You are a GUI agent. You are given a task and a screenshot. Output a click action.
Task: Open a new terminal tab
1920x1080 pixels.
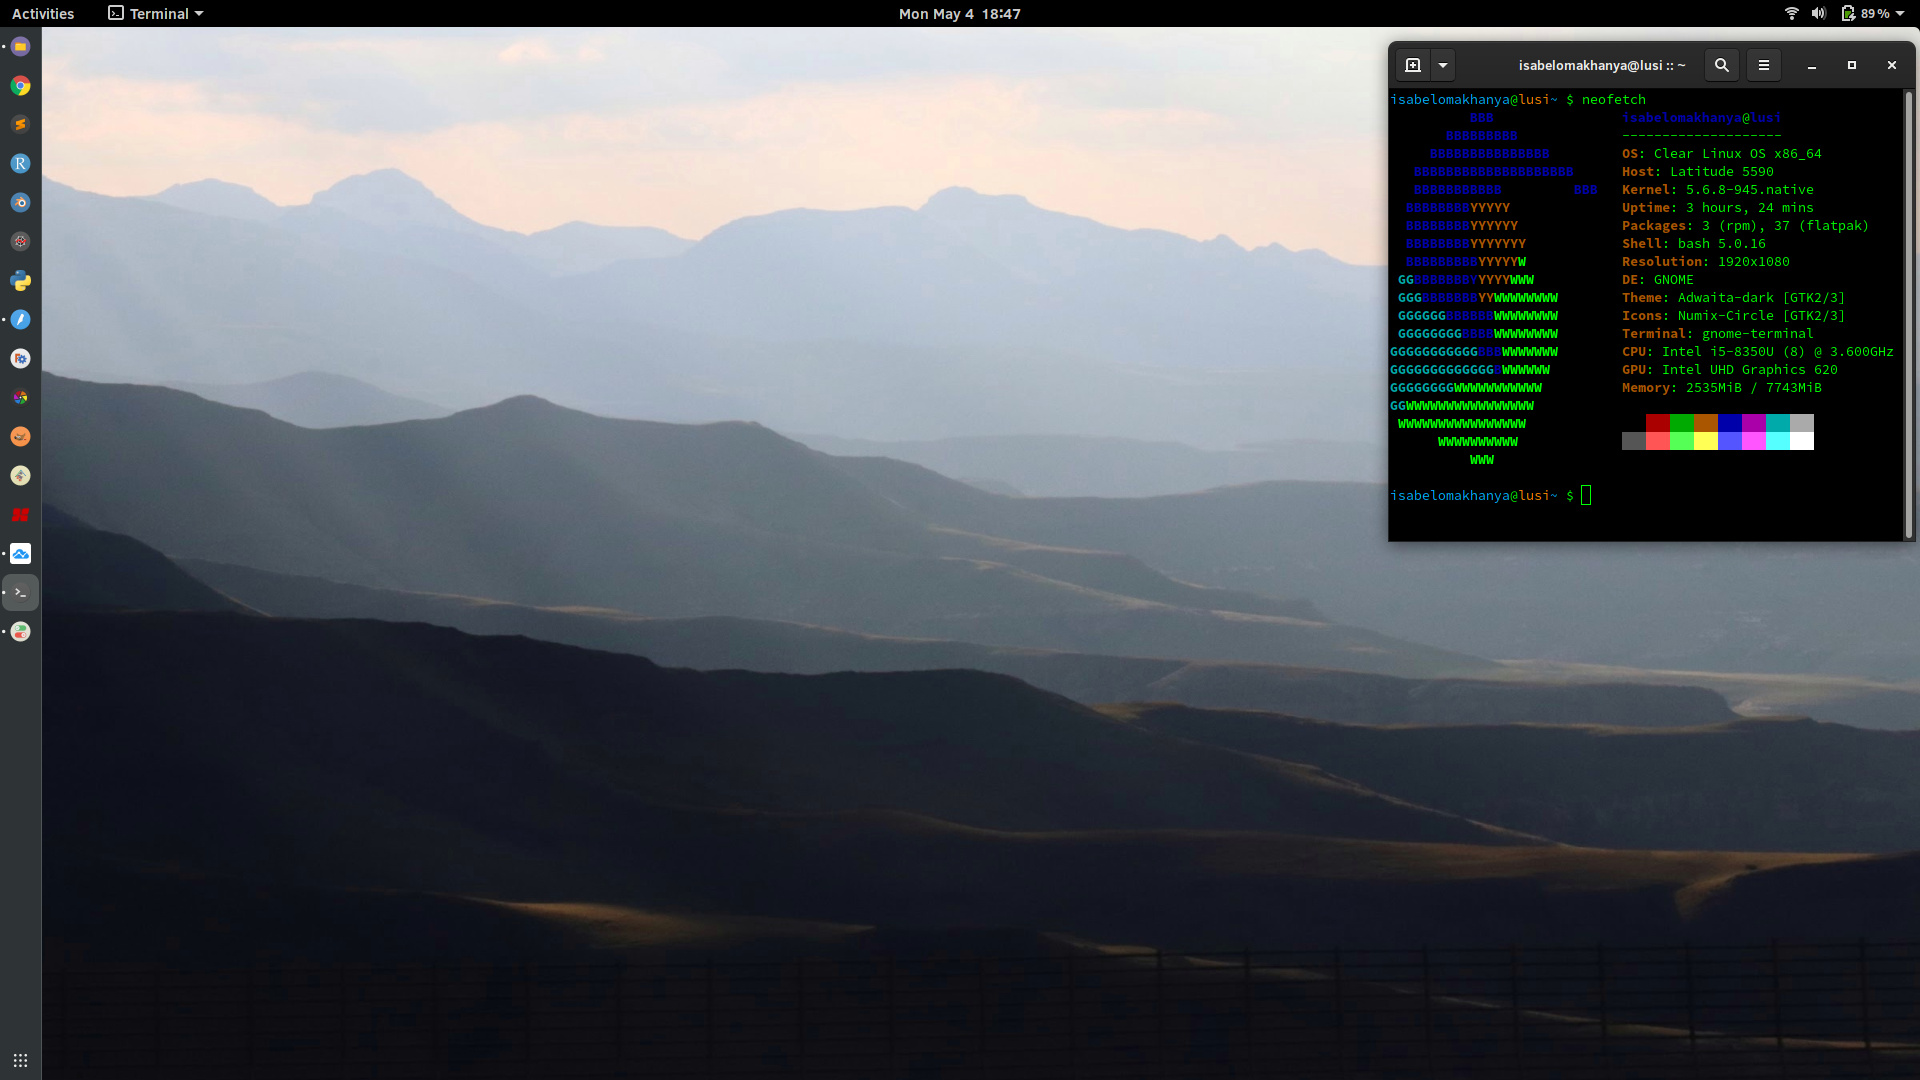click(x=1413, y=65)
